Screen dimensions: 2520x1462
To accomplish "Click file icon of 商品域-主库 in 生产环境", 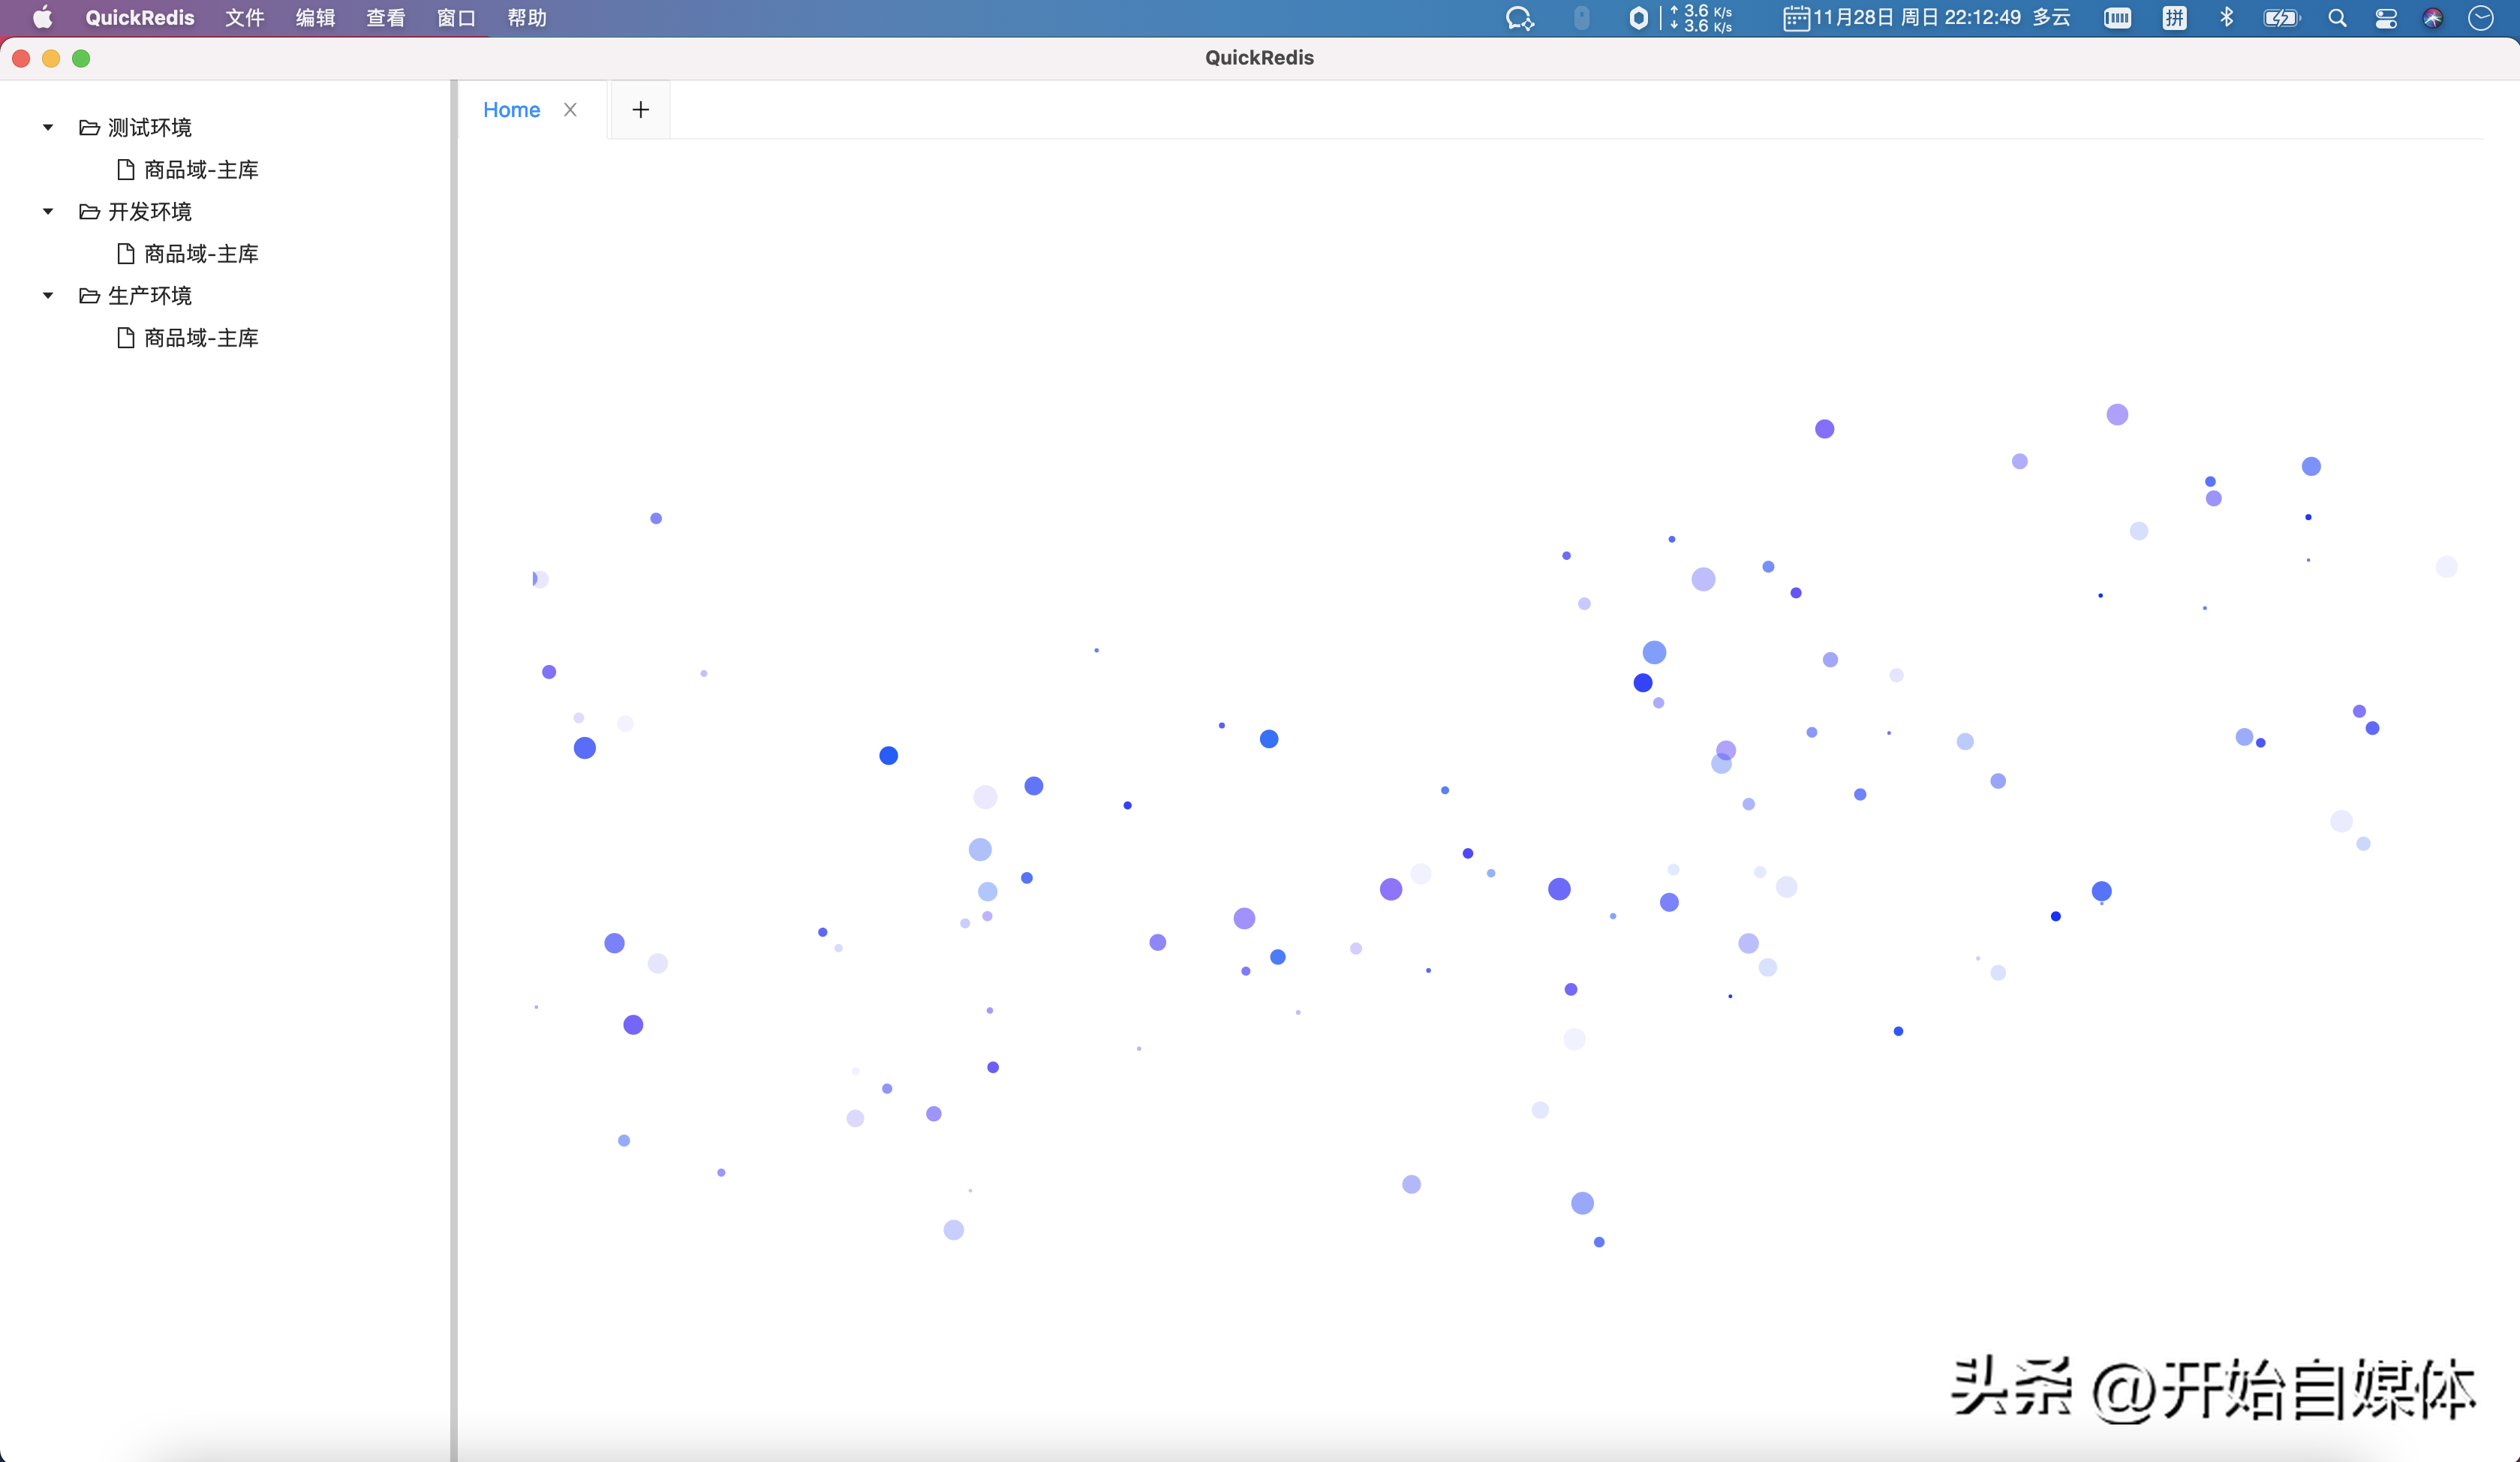I will pyautogui.click(x=126, y=337).
